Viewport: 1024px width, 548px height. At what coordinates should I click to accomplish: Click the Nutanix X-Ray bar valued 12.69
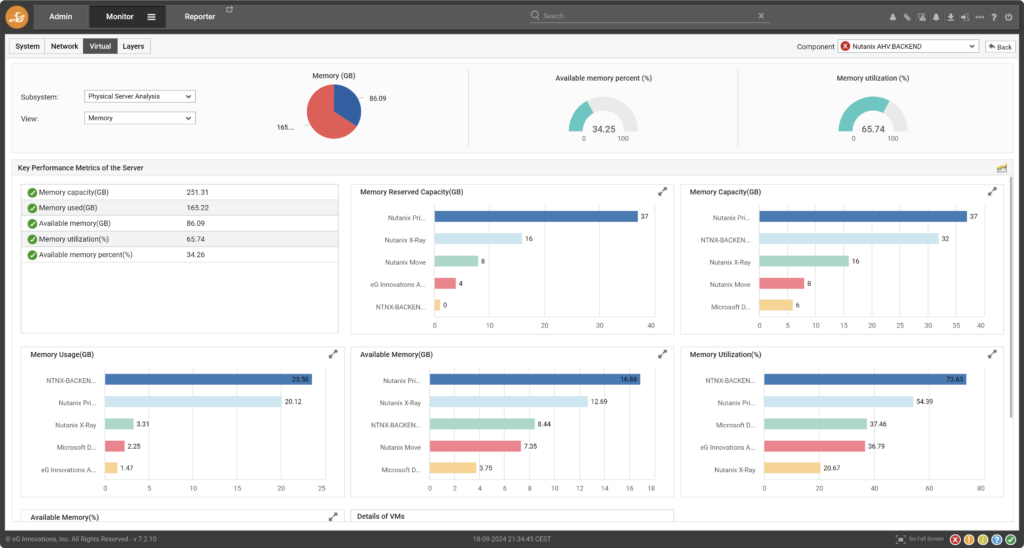pyautogui.click(x=509, y=402)
